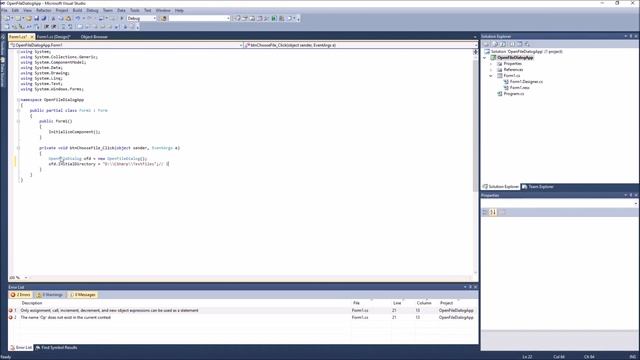Open the empty find combo box dropdown
Screen dimensions: 640x360
pyautogui.click(x=228, y=18)
